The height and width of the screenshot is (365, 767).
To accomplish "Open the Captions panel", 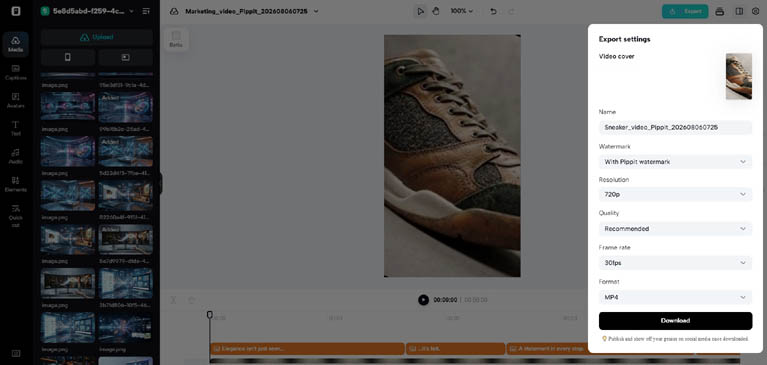I will coord(15,72).
